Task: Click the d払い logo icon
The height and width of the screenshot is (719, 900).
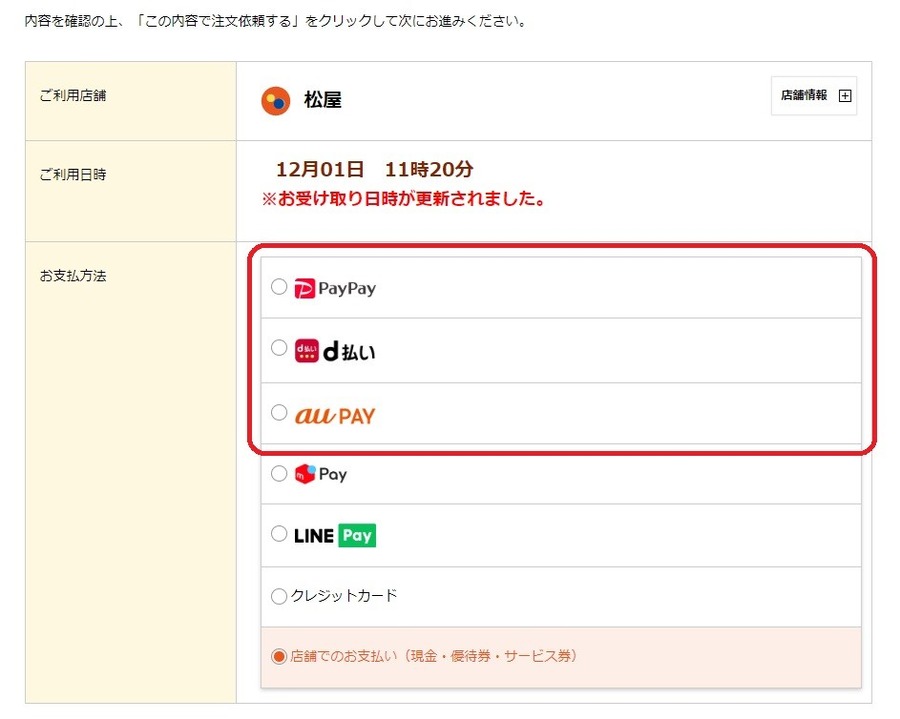Action: pos(307,351)
